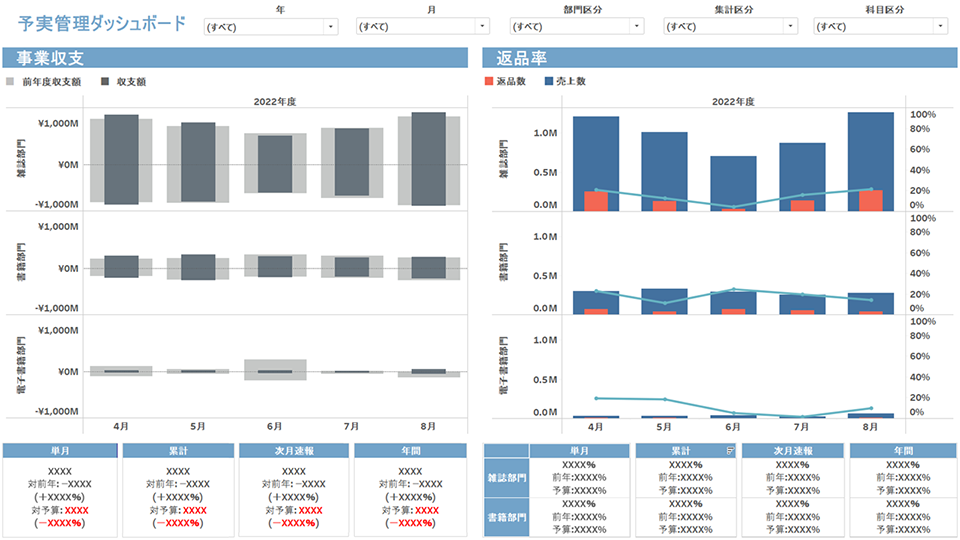Image resolution: width=960 pixels, height=540 pixels.
Task: Select the 年間 card header under 事業収支
Action: pos(411,451)
